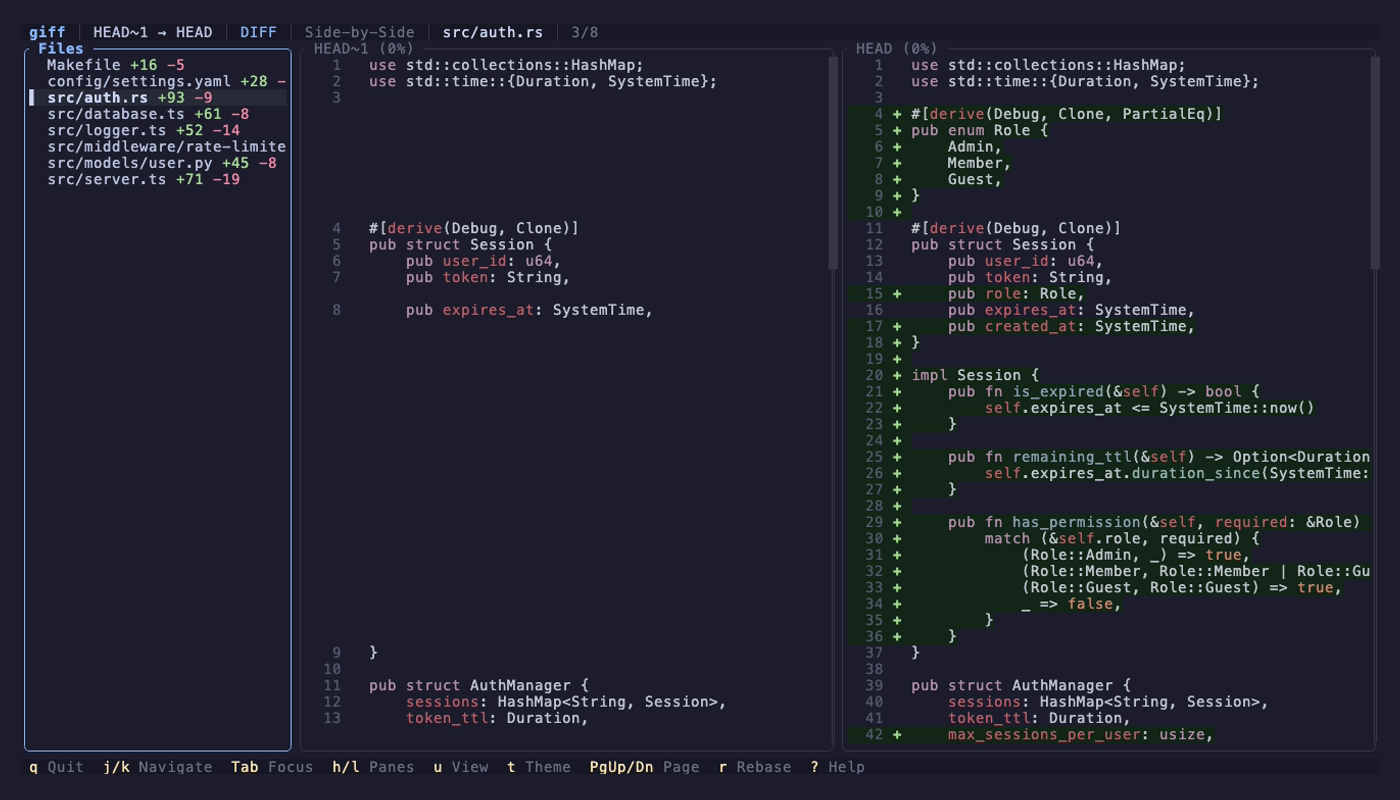
Task: Click '#[derive(Debug, Clone, PartialEq)]' line
Action: pyautogui.click(x=1067, y=114)
